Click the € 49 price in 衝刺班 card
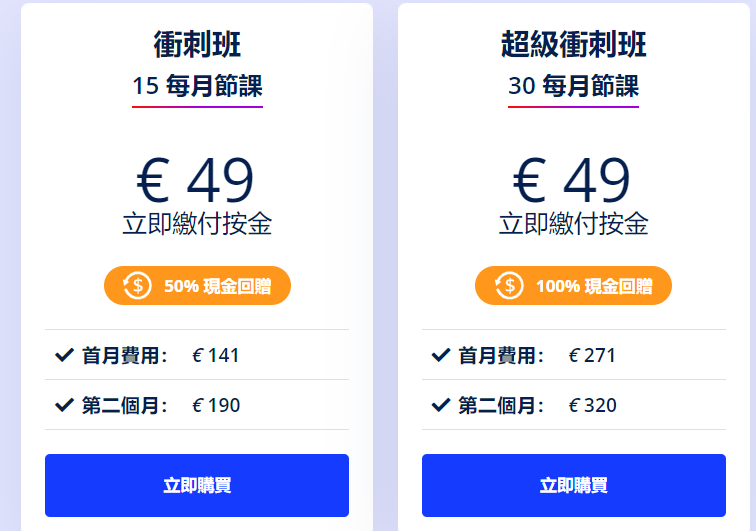The height and width of the screenshot is (531, 756). (195, 180)
